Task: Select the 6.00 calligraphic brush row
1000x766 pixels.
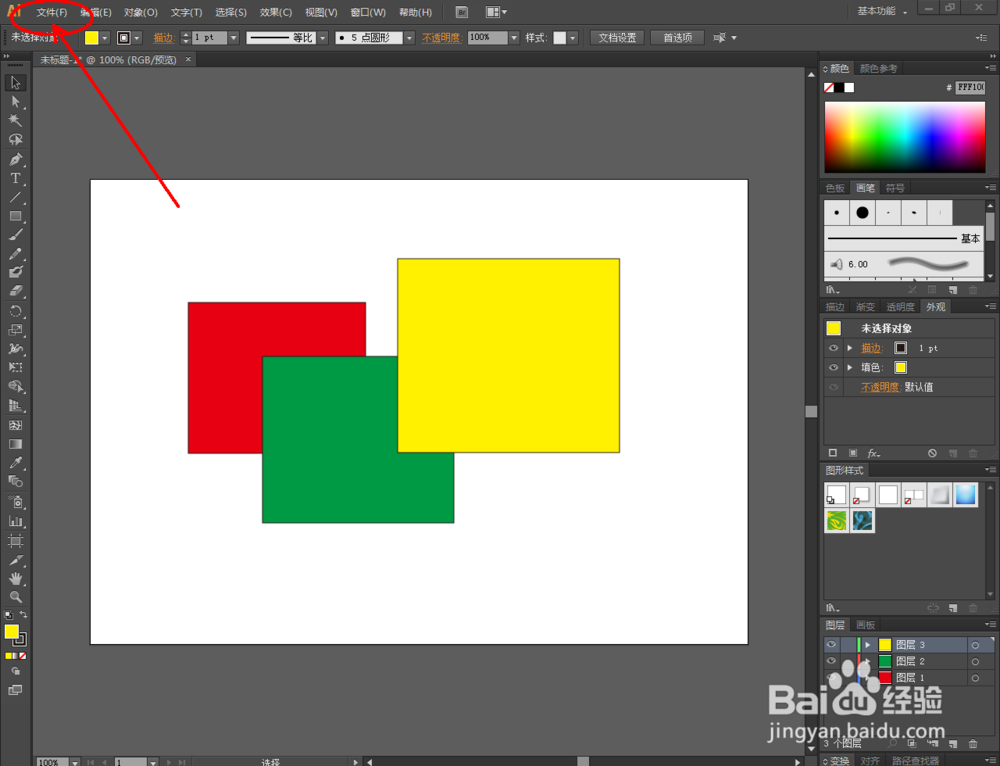Action: point(904,264)
